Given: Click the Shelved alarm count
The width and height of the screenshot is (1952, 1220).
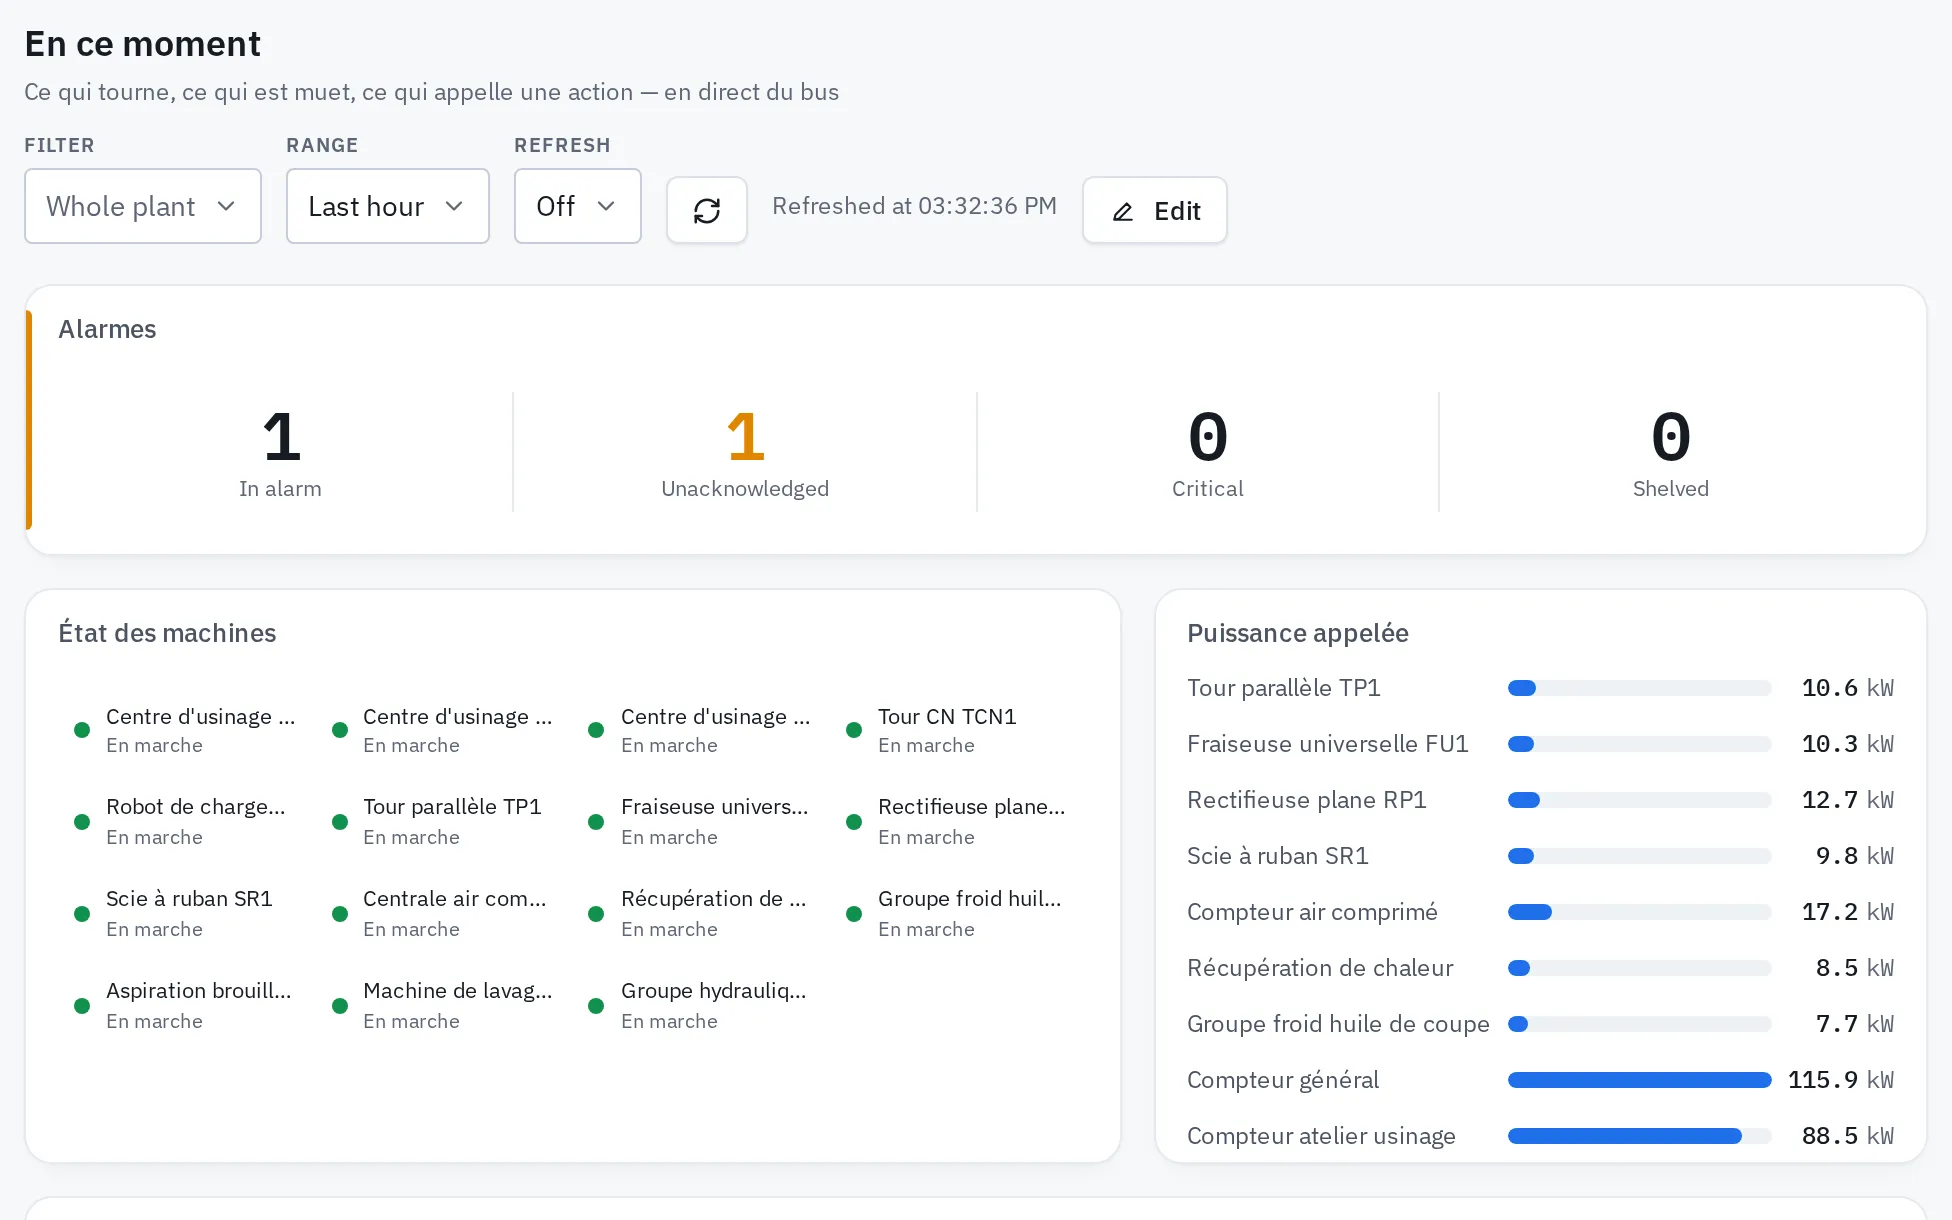Looking at the screenshot, I should click(1671, 438).
